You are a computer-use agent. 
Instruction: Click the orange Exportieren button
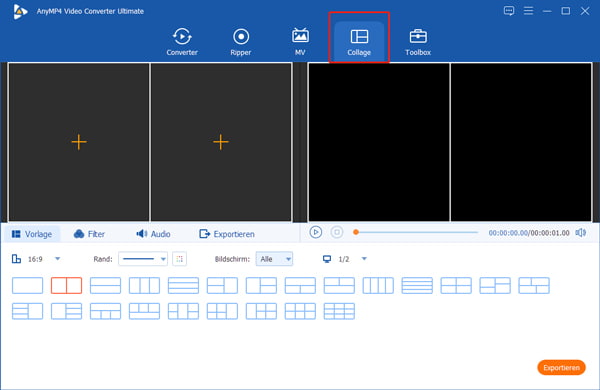click(561, 368)
